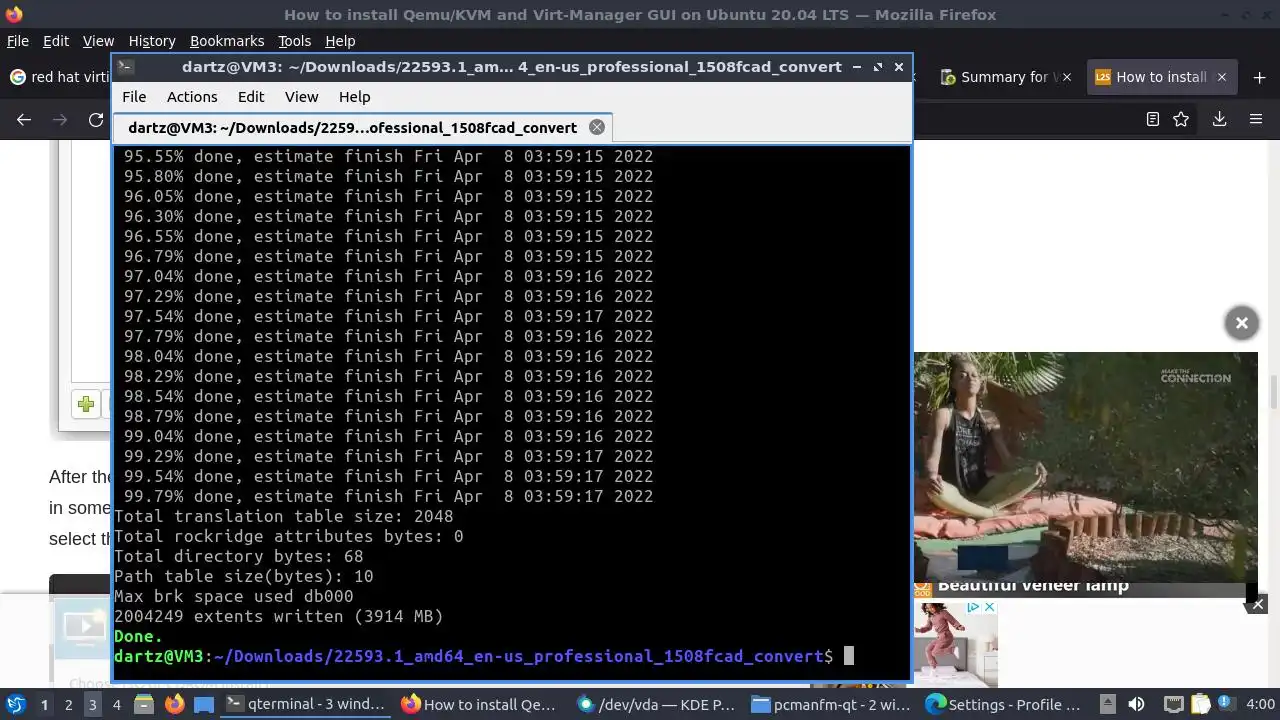Click show desktop icon in panel
This screenshot has height=720, width=1280.
(203, 705)
